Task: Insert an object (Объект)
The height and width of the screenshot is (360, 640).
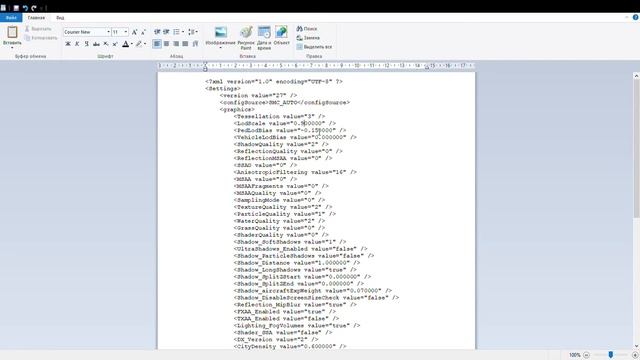Action: 281,36
